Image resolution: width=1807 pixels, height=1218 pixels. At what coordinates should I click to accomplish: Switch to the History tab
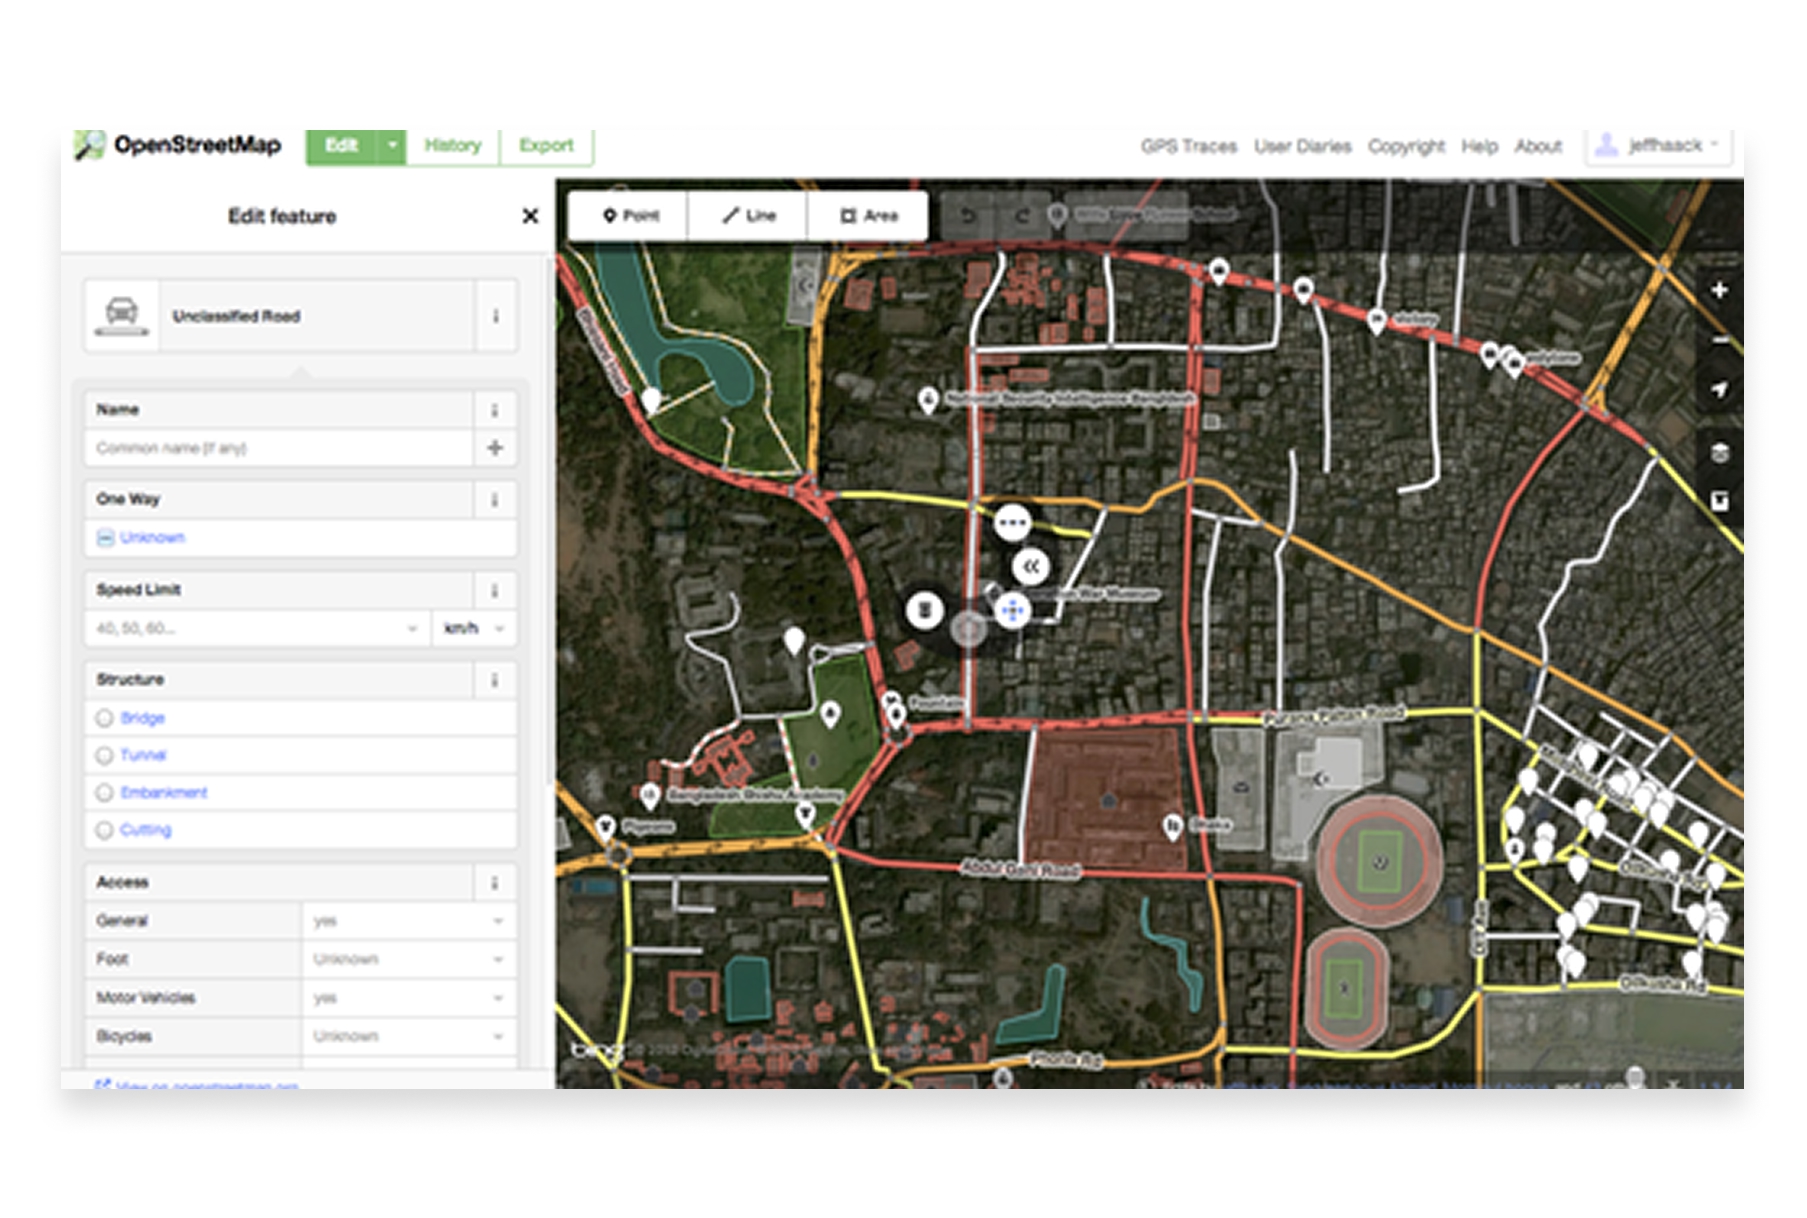(451, 145)
